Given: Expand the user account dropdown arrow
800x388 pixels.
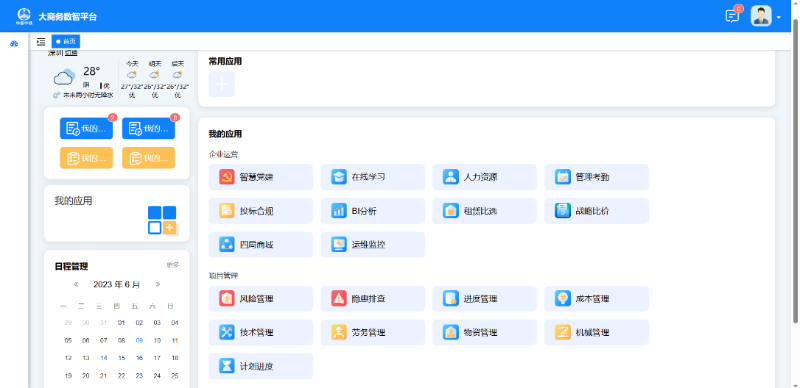Looking at the screenshot, I should 779,17.
